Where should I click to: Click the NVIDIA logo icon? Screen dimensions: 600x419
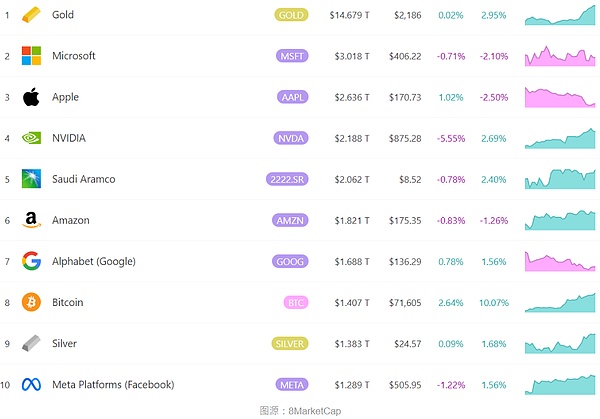tap(31, 138)
